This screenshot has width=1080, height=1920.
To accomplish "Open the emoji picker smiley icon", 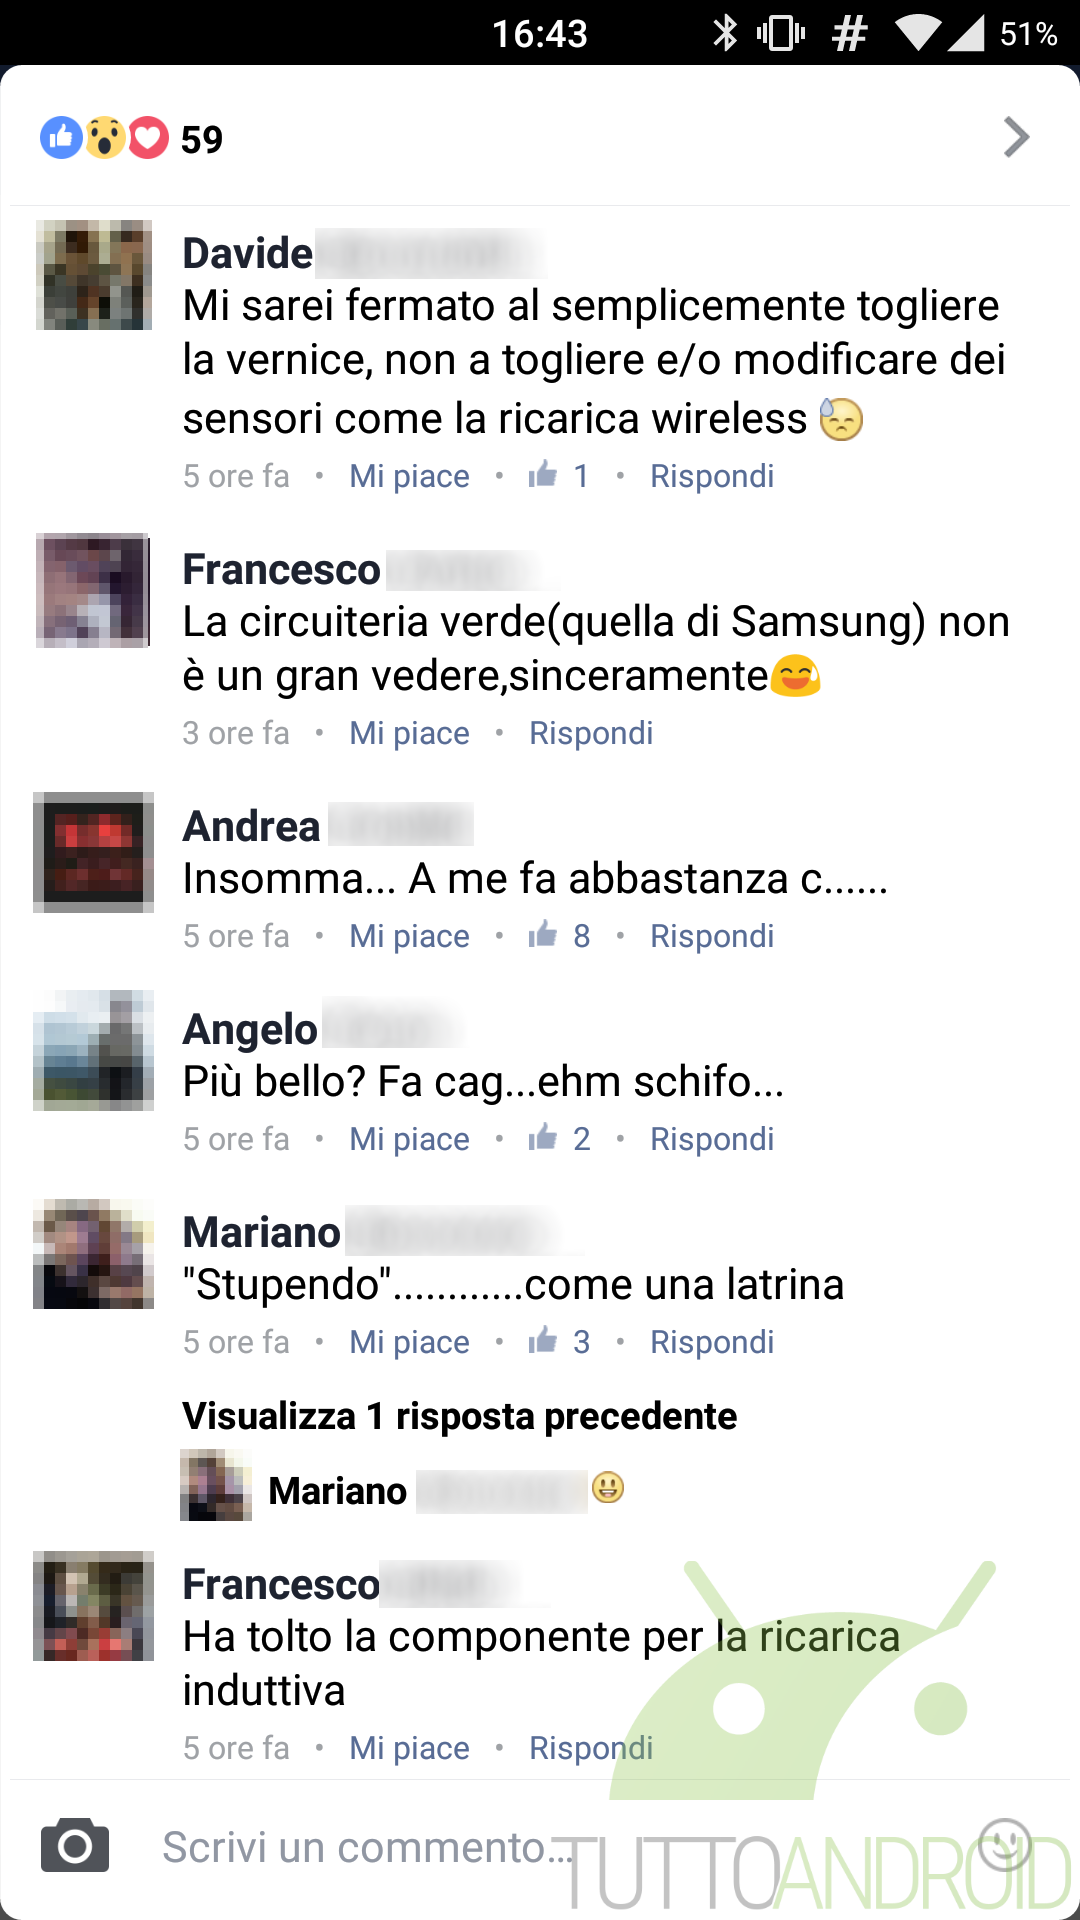I will (x=1005, y=1845).
